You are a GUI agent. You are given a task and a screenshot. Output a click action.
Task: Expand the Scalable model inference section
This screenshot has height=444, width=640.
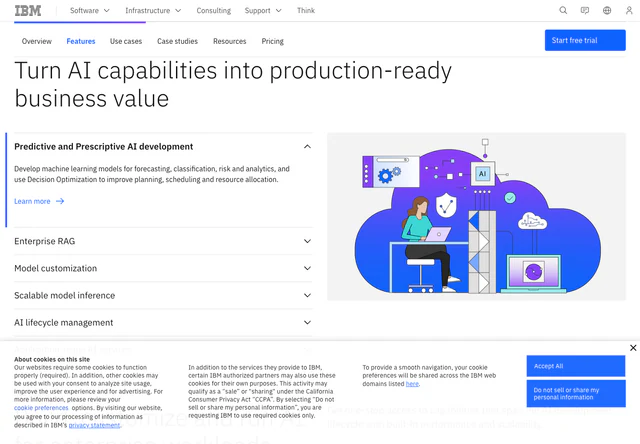(163, 295)
